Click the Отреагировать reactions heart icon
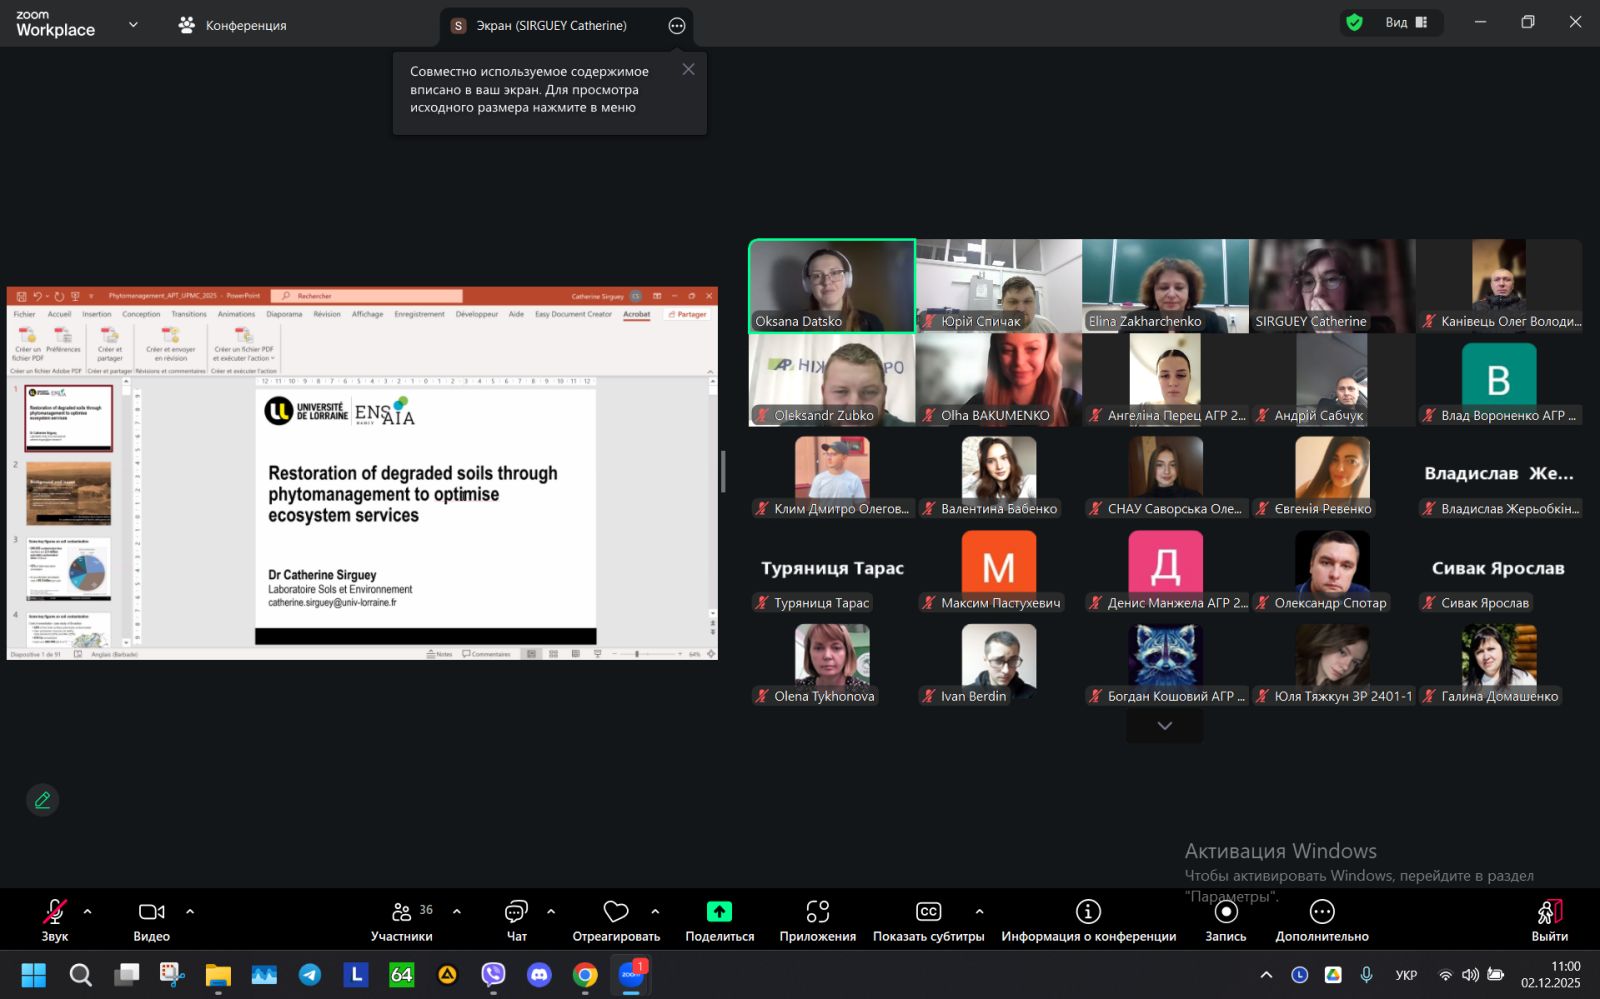The width and height of the screenshot is (1600, 999). tap(616, 912)
